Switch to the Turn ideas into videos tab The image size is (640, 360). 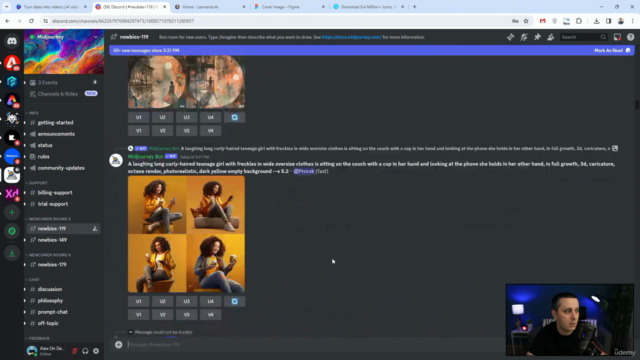coord(51,7)
